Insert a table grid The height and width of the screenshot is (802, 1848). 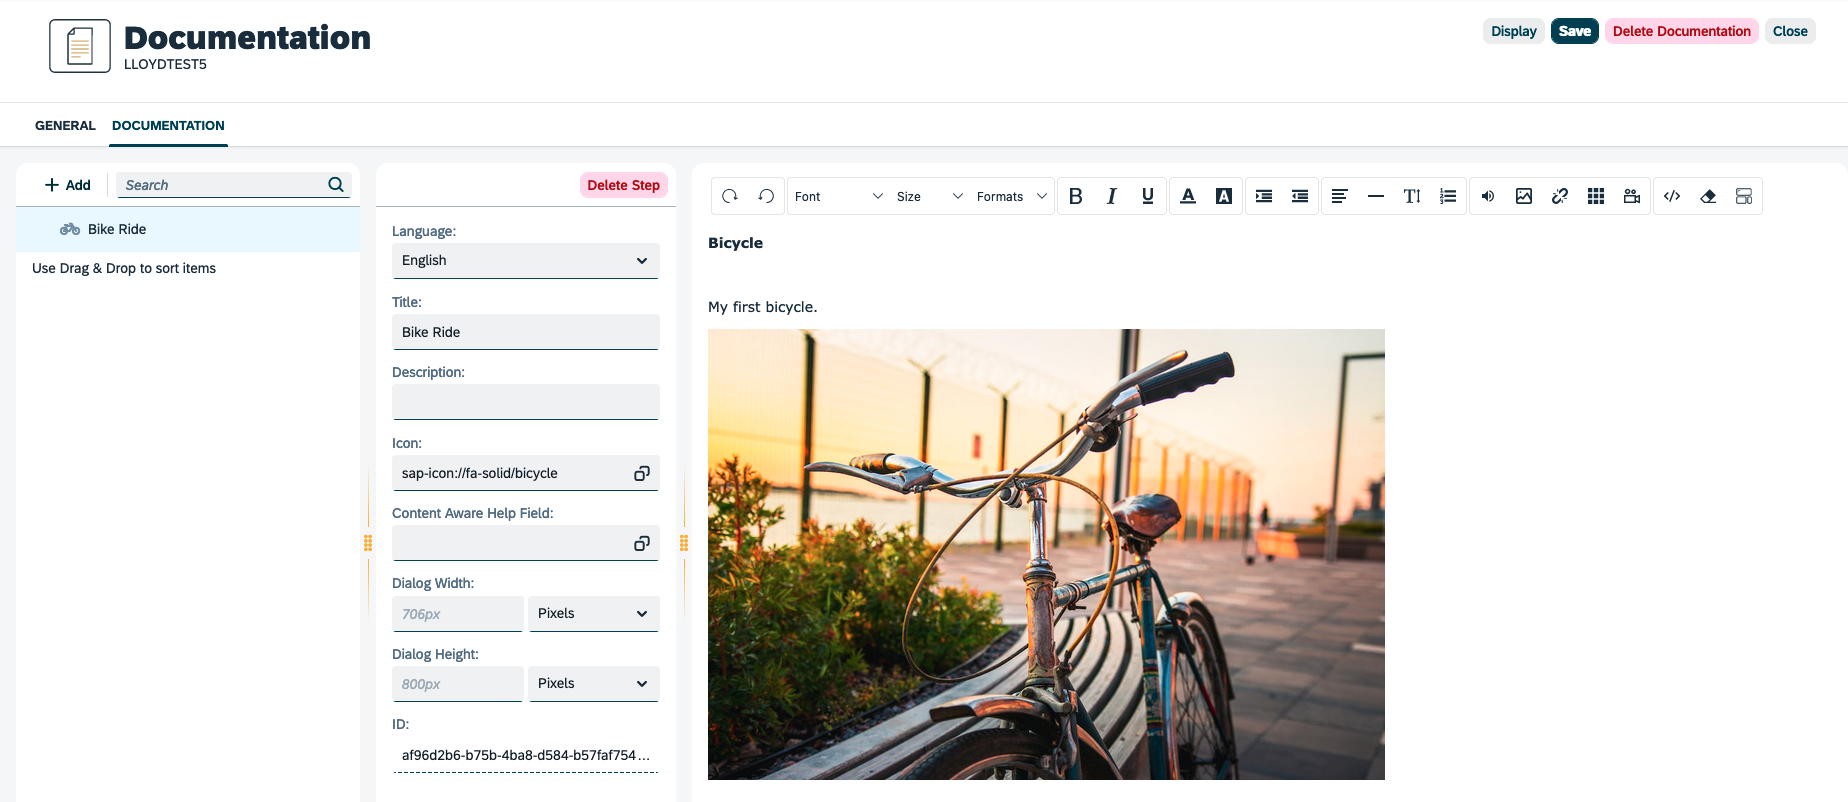pyautogui.click(x=1596, y=196)
